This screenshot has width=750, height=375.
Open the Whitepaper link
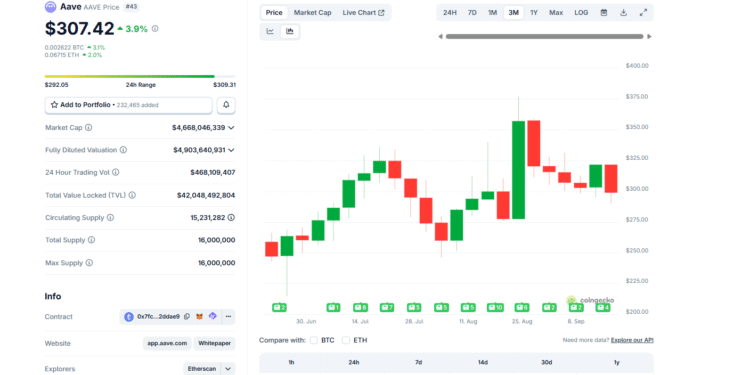coord(215,343)
